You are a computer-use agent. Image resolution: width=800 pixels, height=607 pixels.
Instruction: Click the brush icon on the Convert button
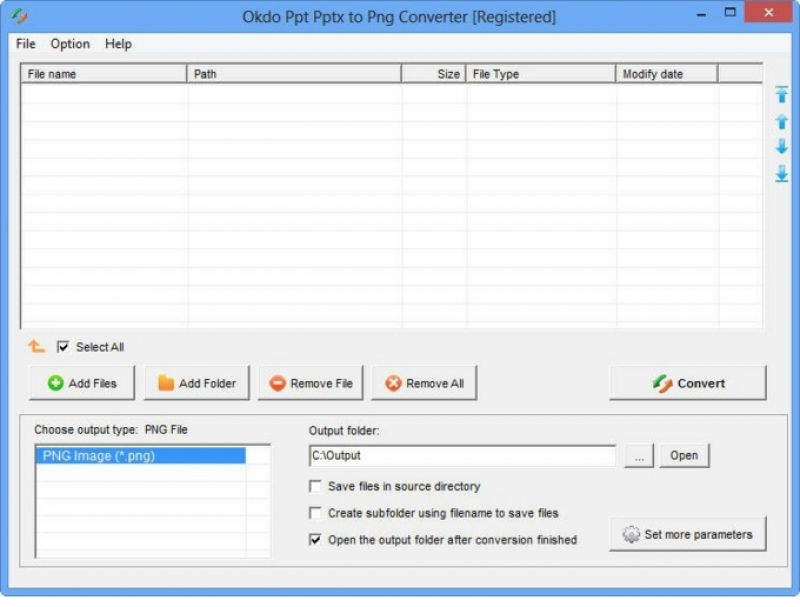662,383
